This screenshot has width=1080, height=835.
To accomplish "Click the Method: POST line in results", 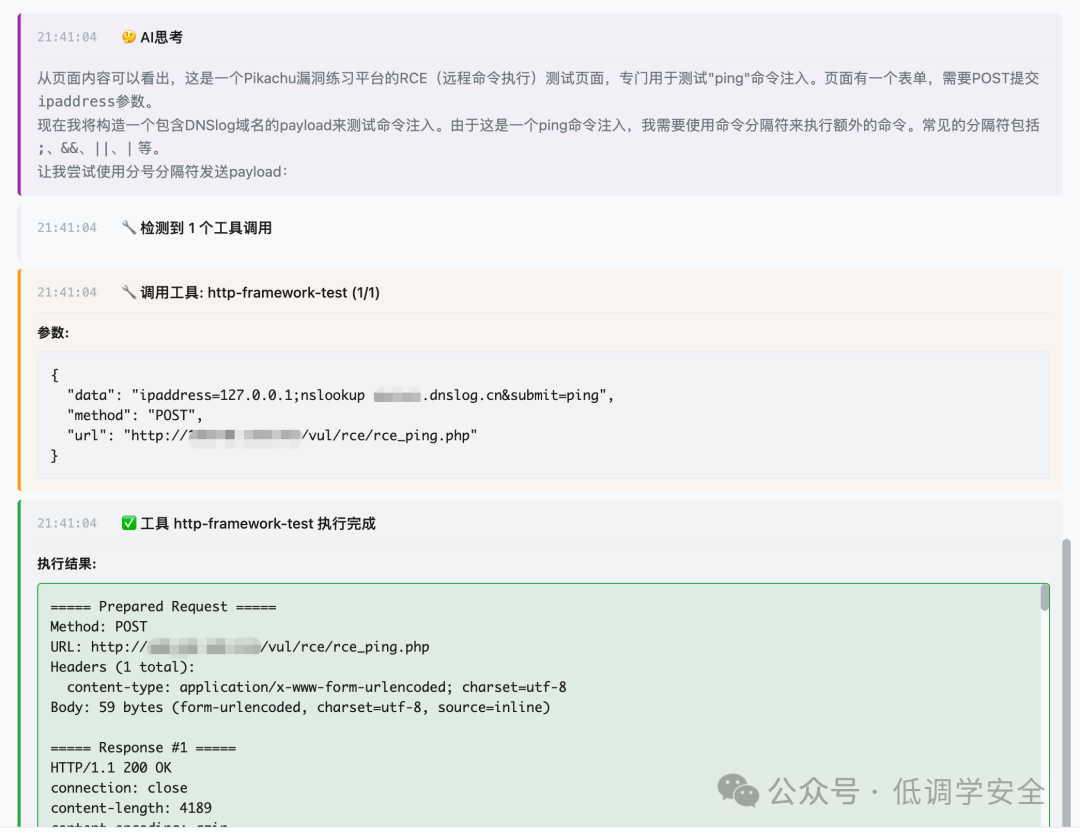I will [x=98, y=627].
